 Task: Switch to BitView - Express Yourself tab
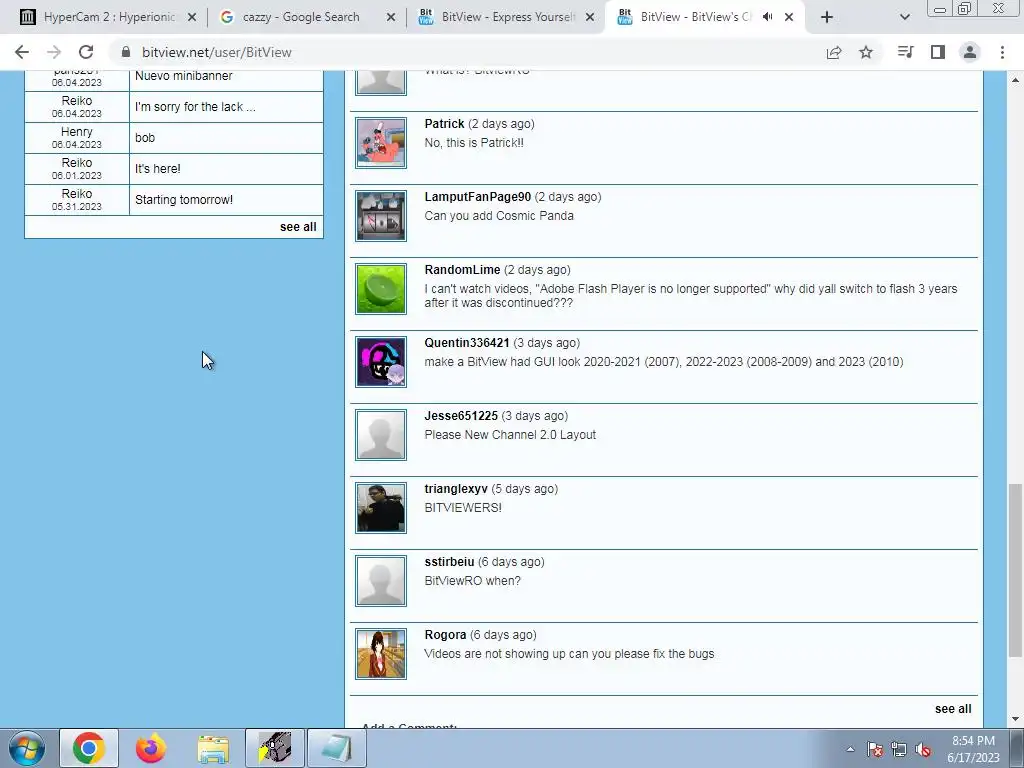(507, 17)
